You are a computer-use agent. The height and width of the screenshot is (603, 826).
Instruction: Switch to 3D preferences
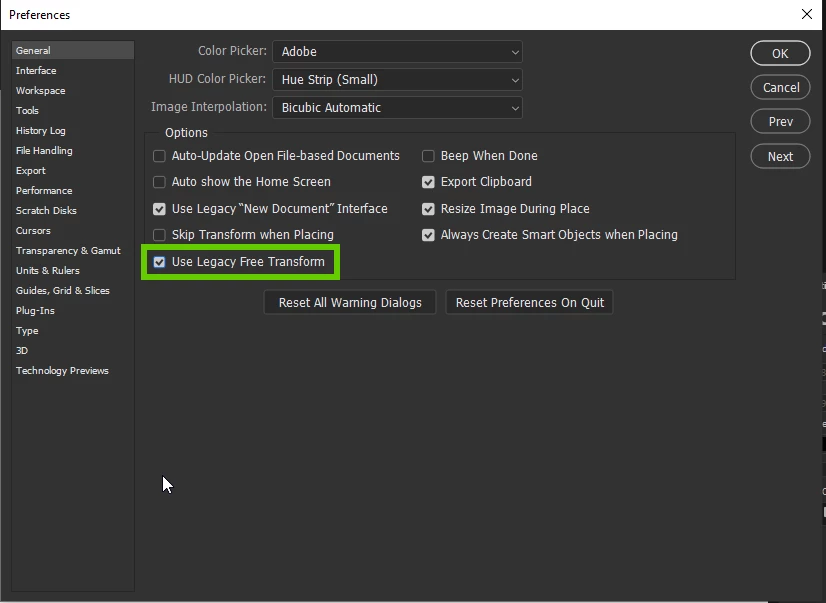(73, 351)
